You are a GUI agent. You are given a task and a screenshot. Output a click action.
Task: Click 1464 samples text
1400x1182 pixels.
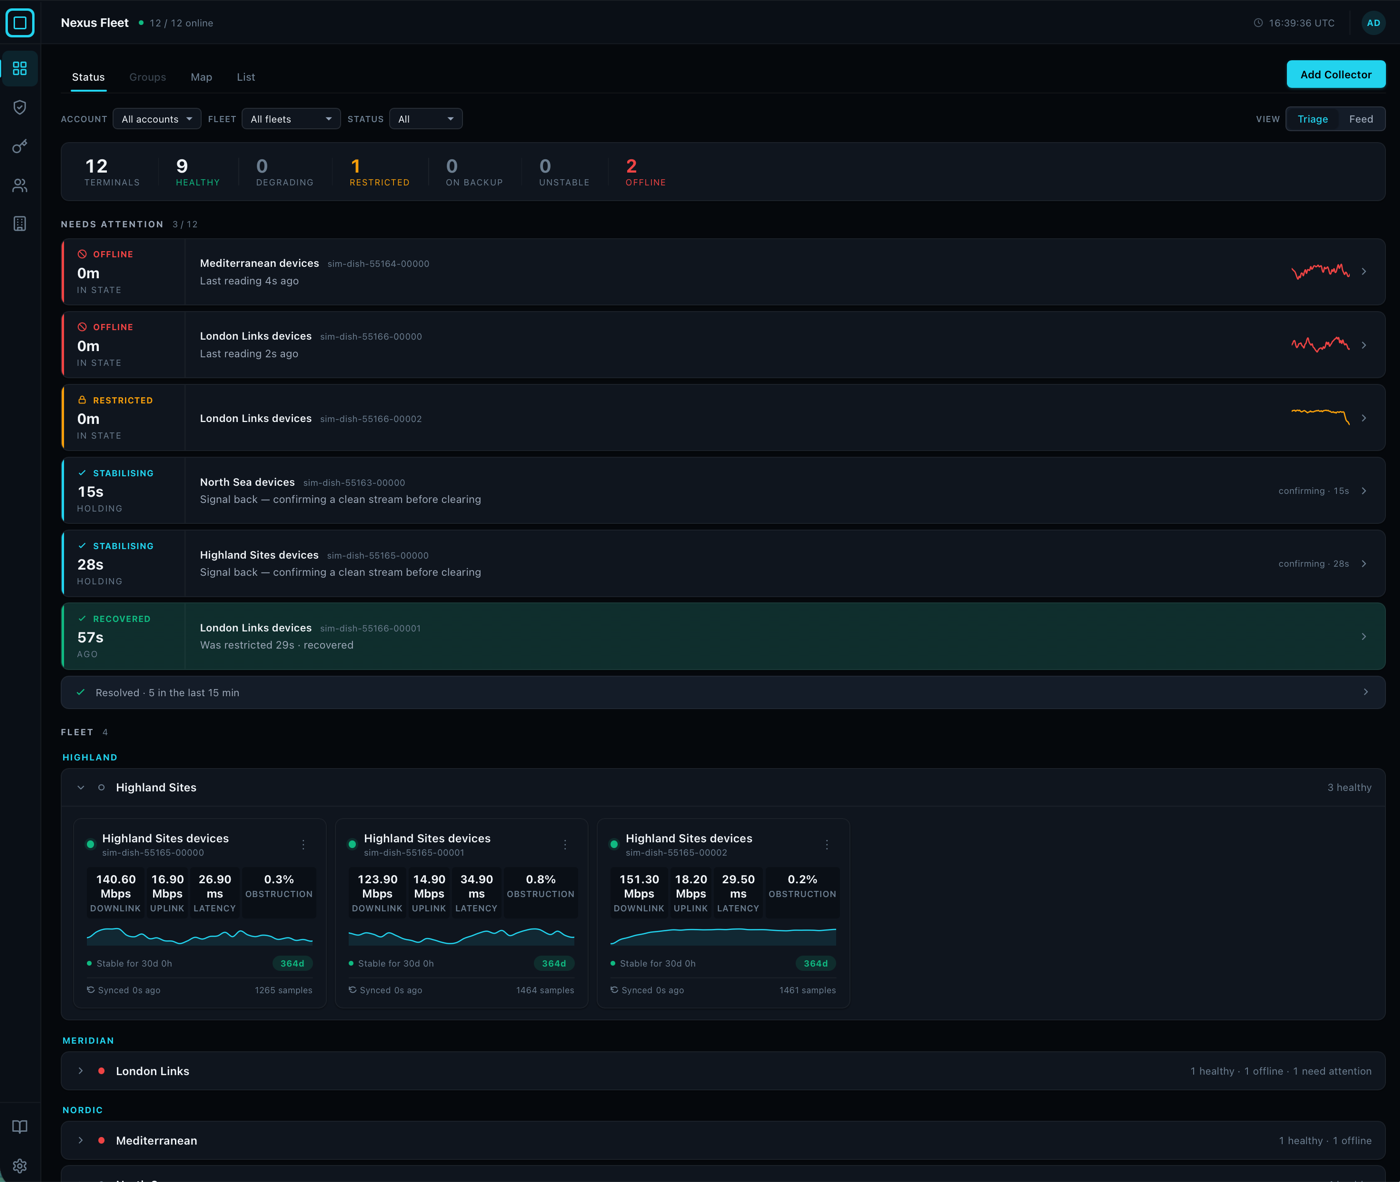[x=545, y=990]
